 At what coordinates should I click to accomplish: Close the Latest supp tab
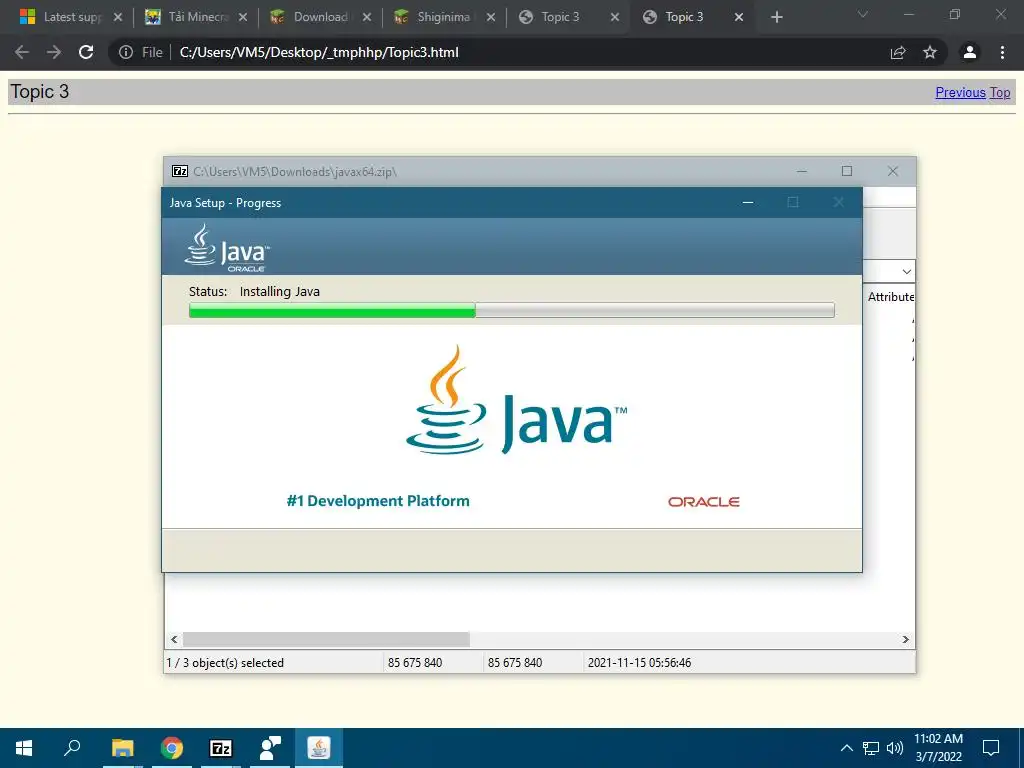point(118,17)
